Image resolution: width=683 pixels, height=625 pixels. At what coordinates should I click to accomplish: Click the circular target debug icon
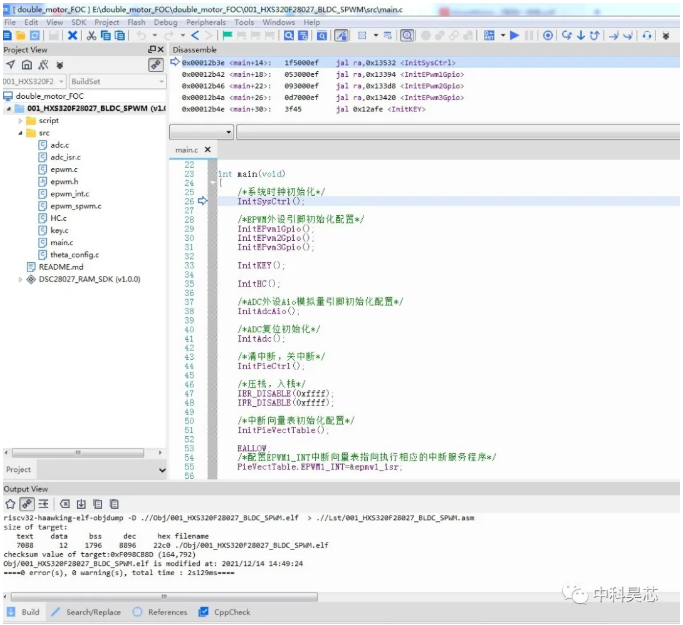[548, 36]
